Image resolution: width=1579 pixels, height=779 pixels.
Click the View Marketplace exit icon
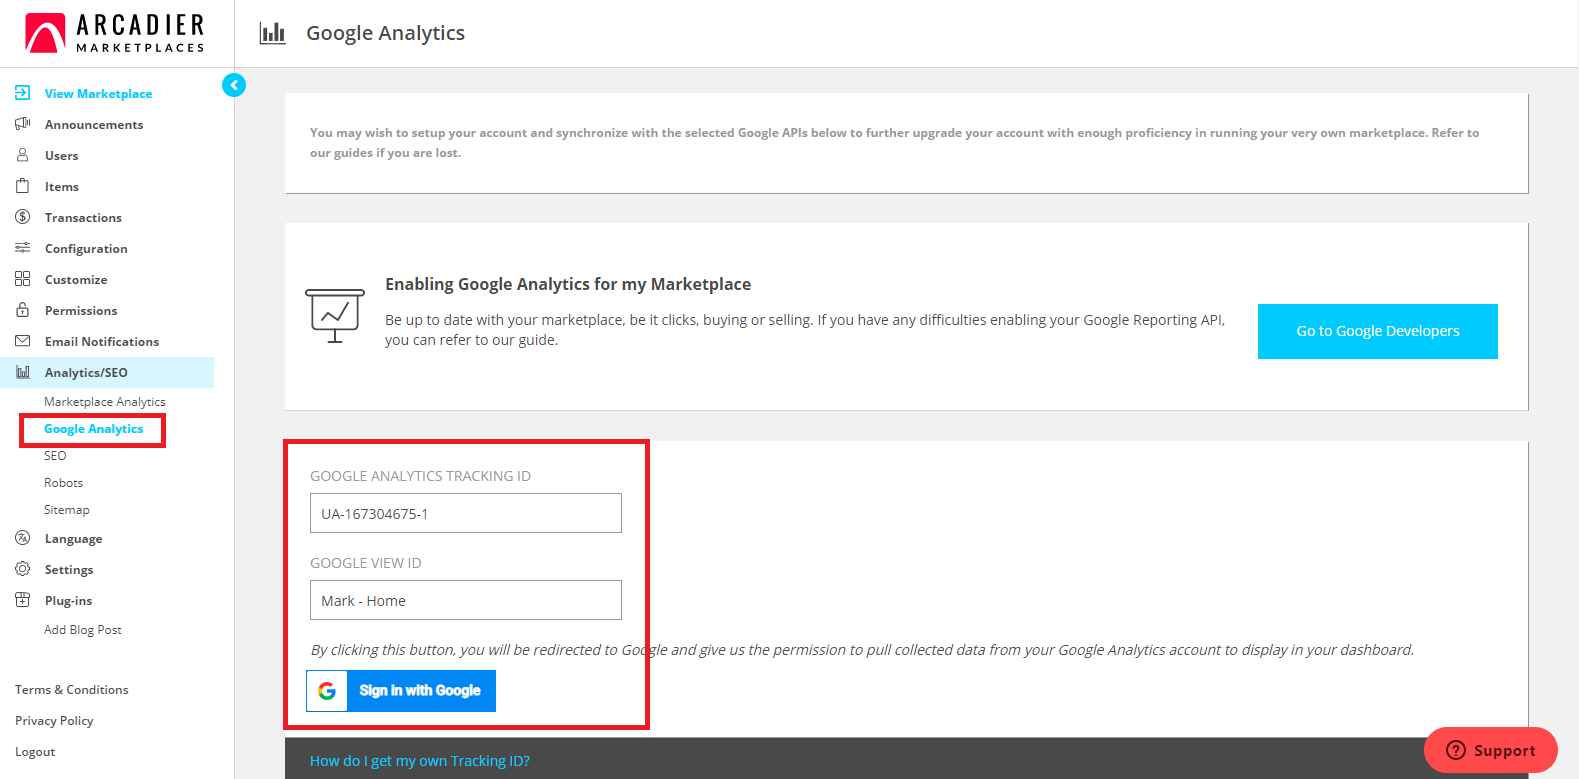pyautogui.click(x=22, y=93)
